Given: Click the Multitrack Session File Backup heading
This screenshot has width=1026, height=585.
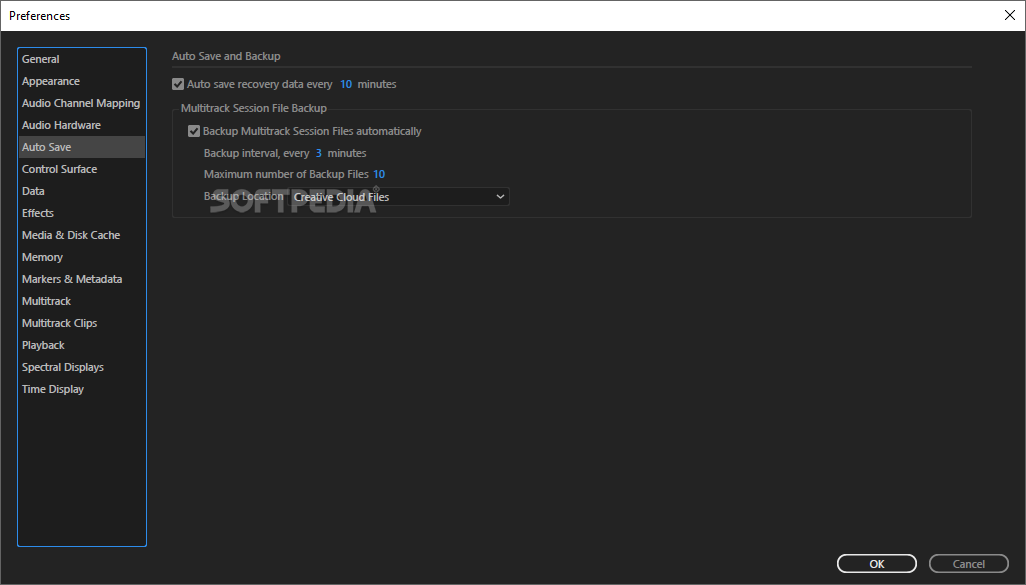Looking at the screenshot, I should [254, 109].
